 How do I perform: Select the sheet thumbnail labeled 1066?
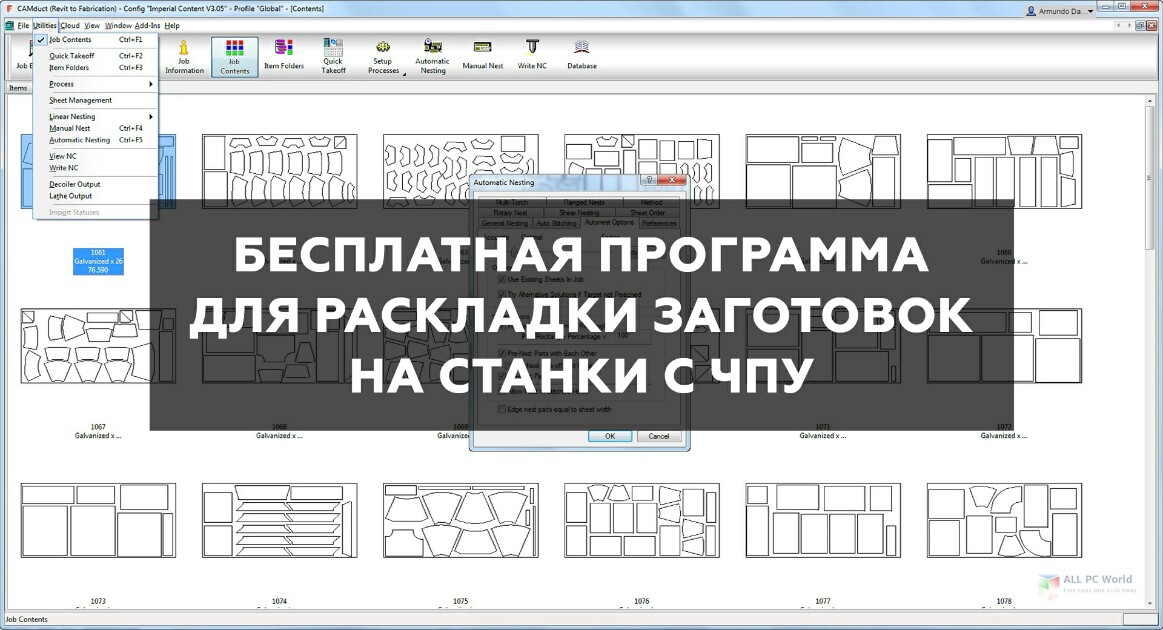pos(1004,171)
